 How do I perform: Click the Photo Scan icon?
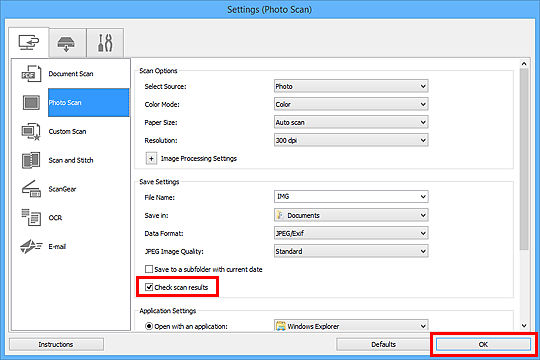[x=31, y=103]
